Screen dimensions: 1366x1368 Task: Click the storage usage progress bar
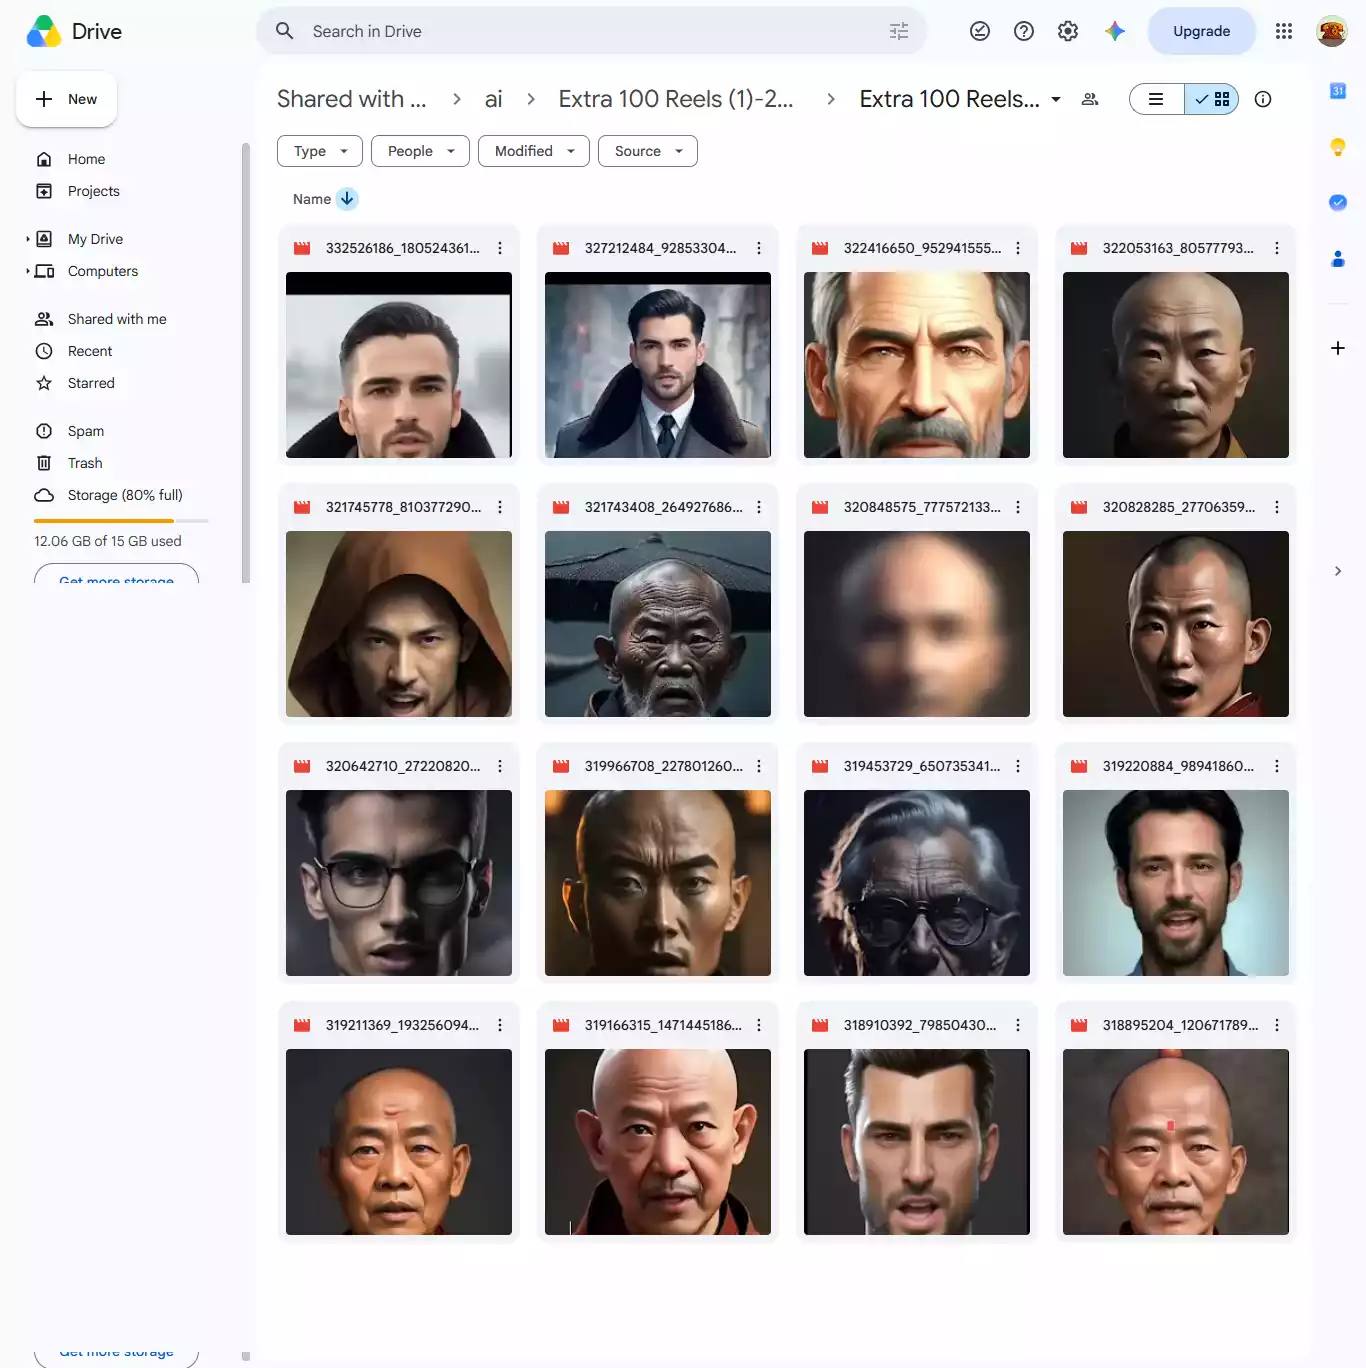click(121, 521)
